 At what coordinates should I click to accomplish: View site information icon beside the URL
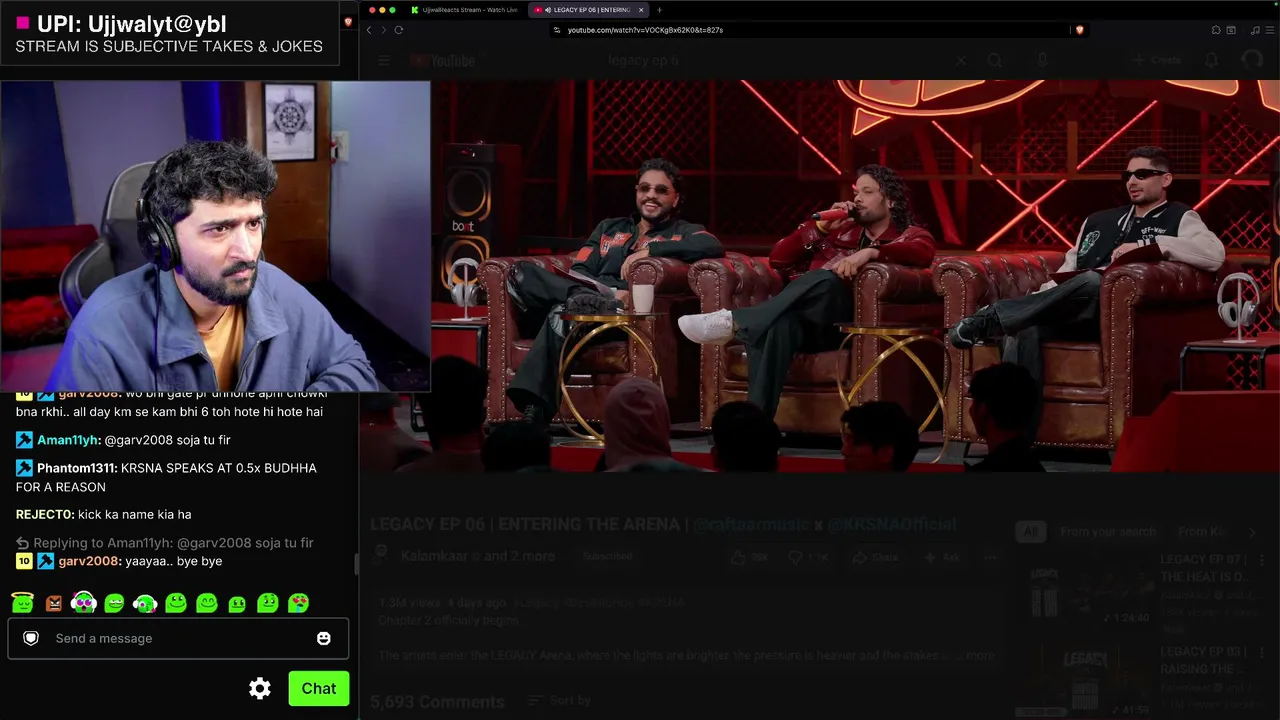558,30
